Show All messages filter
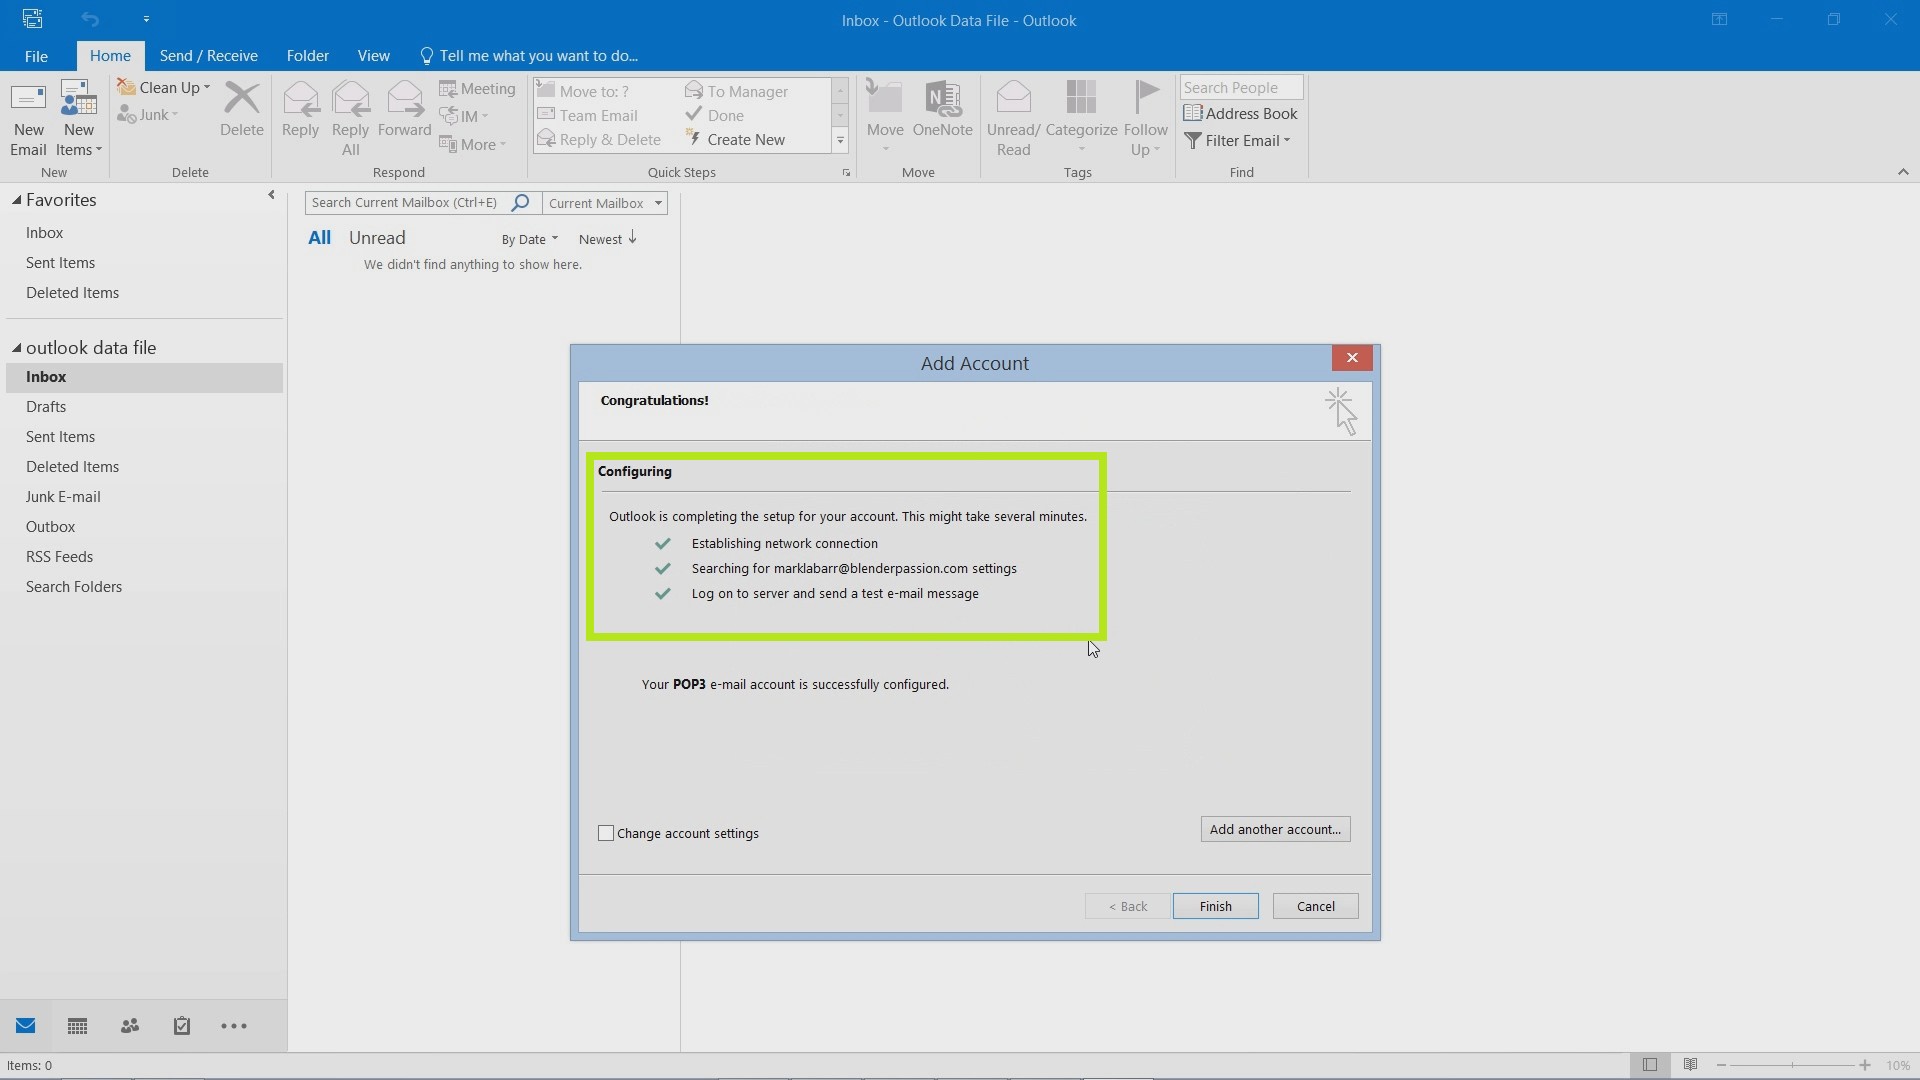 tap(319, 238)
